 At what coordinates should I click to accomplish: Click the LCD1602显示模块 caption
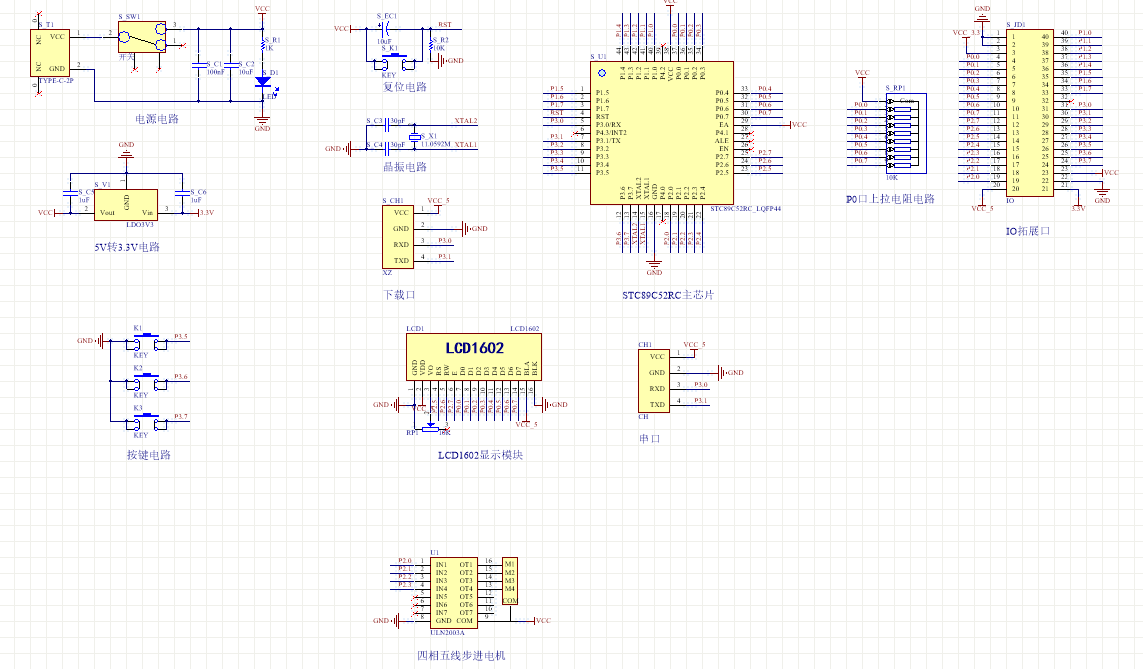pyautogui.click(x=480, y=455)
